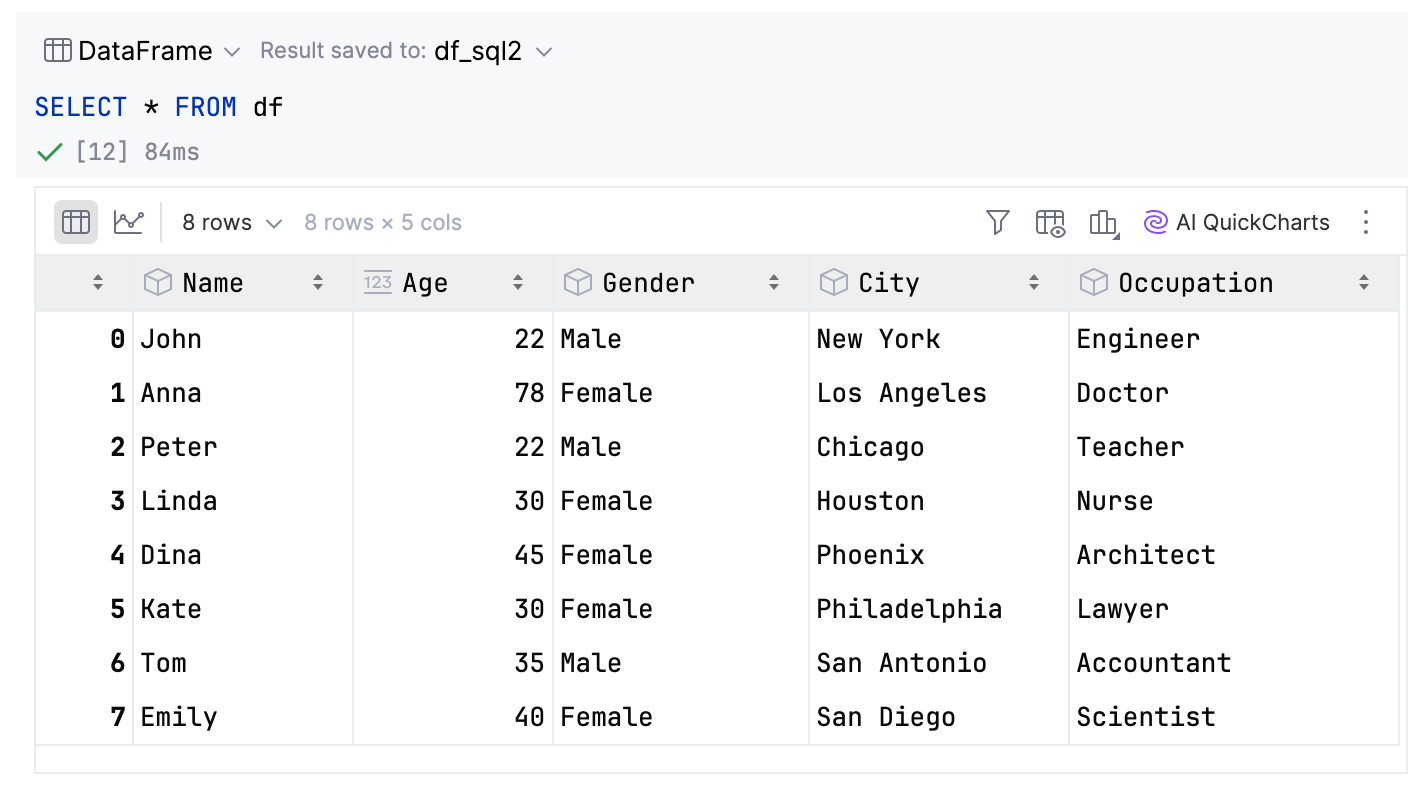Select the table view icon
Image resolution: width=1416 pixels, height=790 pixels.
coord(76,222)
